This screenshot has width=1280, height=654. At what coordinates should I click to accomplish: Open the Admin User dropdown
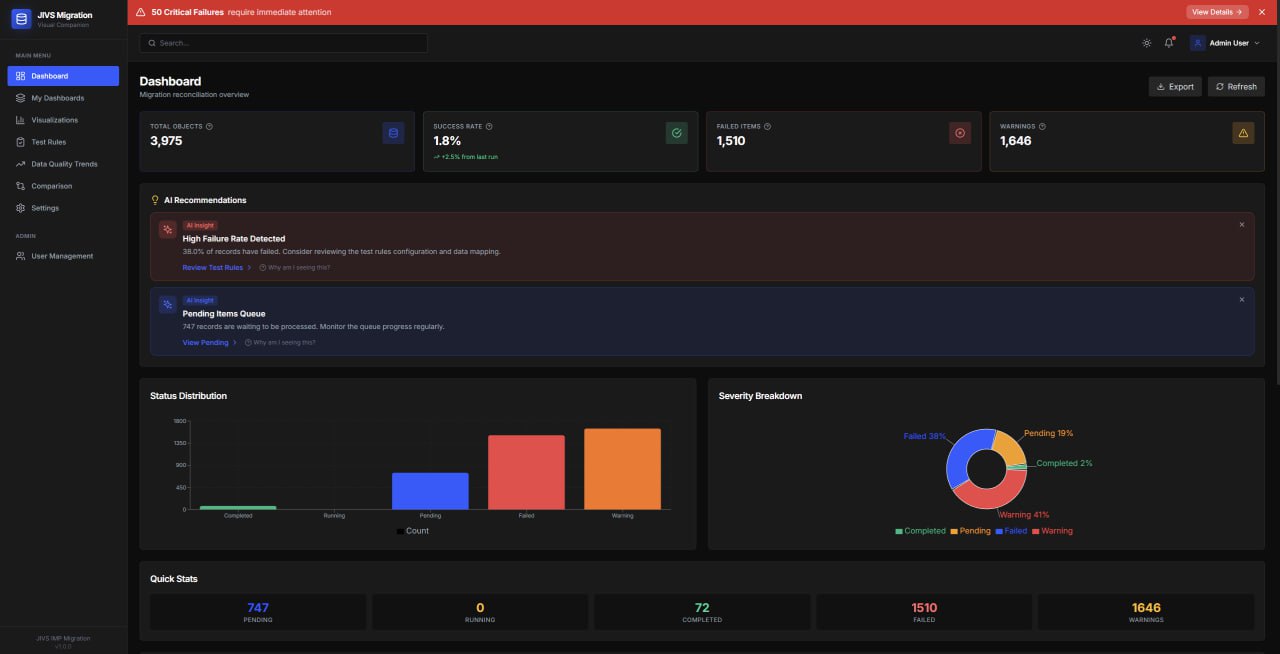(x=1227, y=43)
